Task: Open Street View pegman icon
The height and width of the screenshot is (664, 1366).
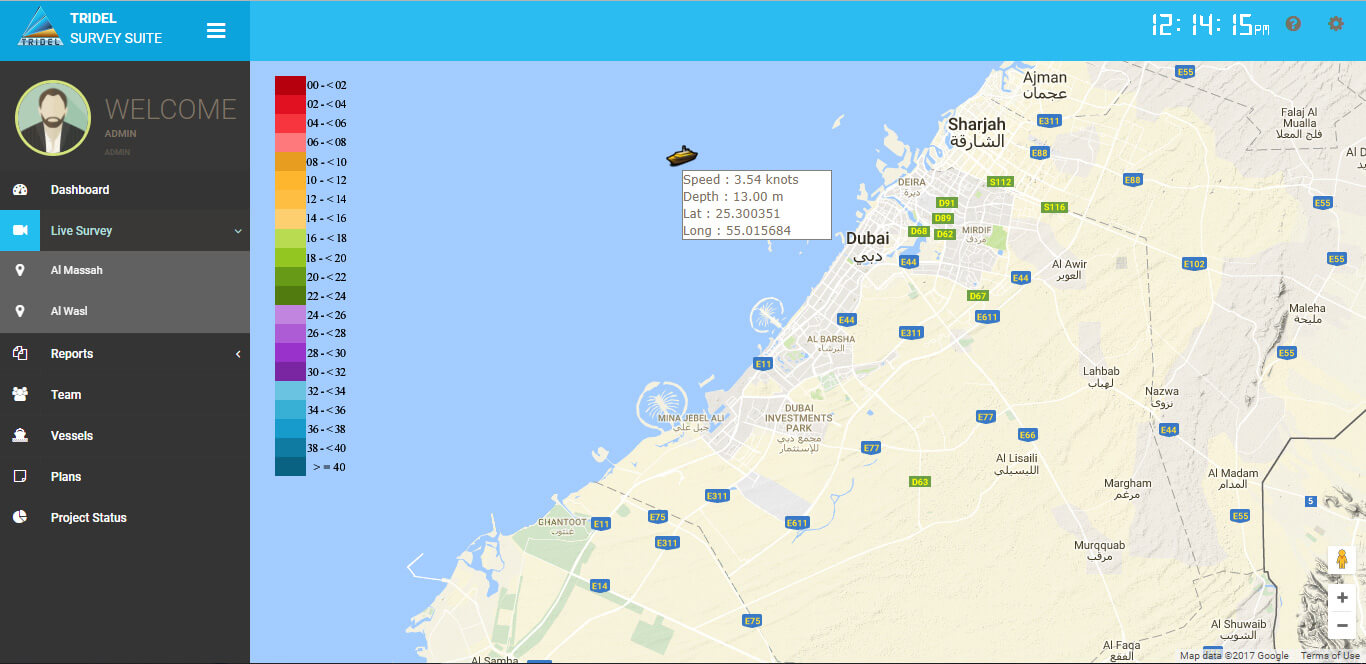Action: click(x=1341, y=559)
